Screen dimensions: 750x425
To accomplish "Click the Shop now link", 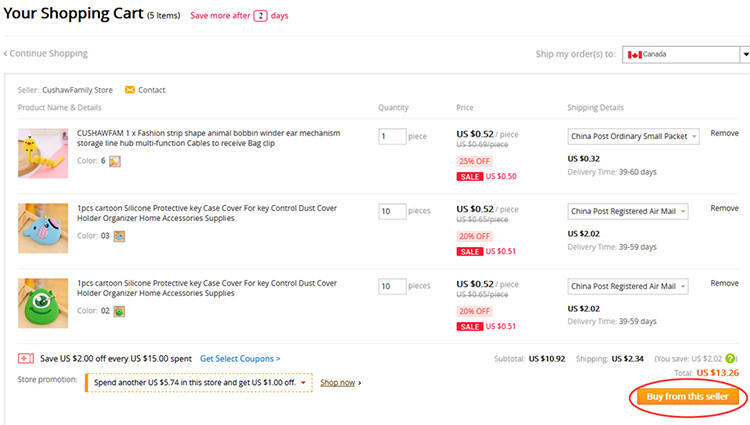I will (x=340, y=383).
